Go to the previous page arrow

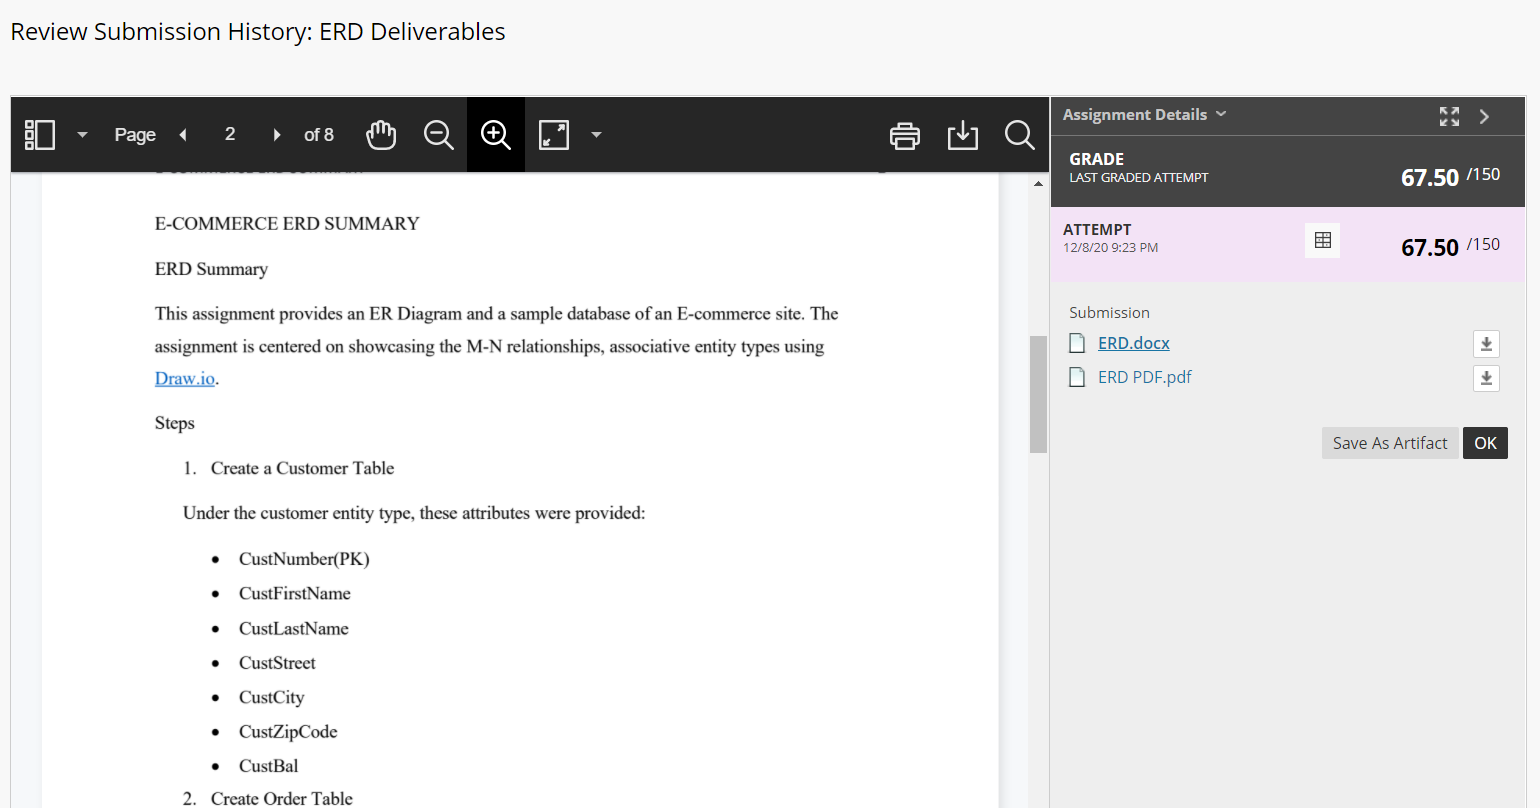coord(183,135)
